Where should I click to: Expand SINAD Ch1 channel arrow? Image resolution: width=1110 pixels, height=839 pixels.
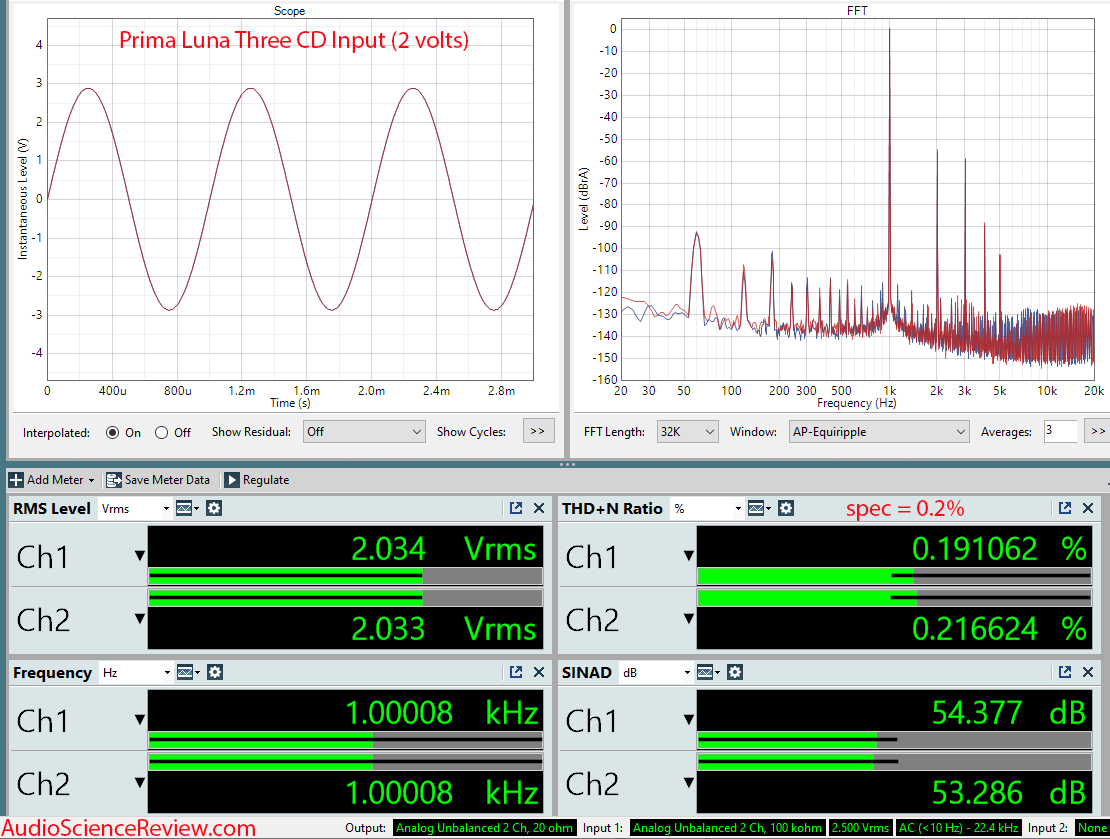(x=689, y=720)
